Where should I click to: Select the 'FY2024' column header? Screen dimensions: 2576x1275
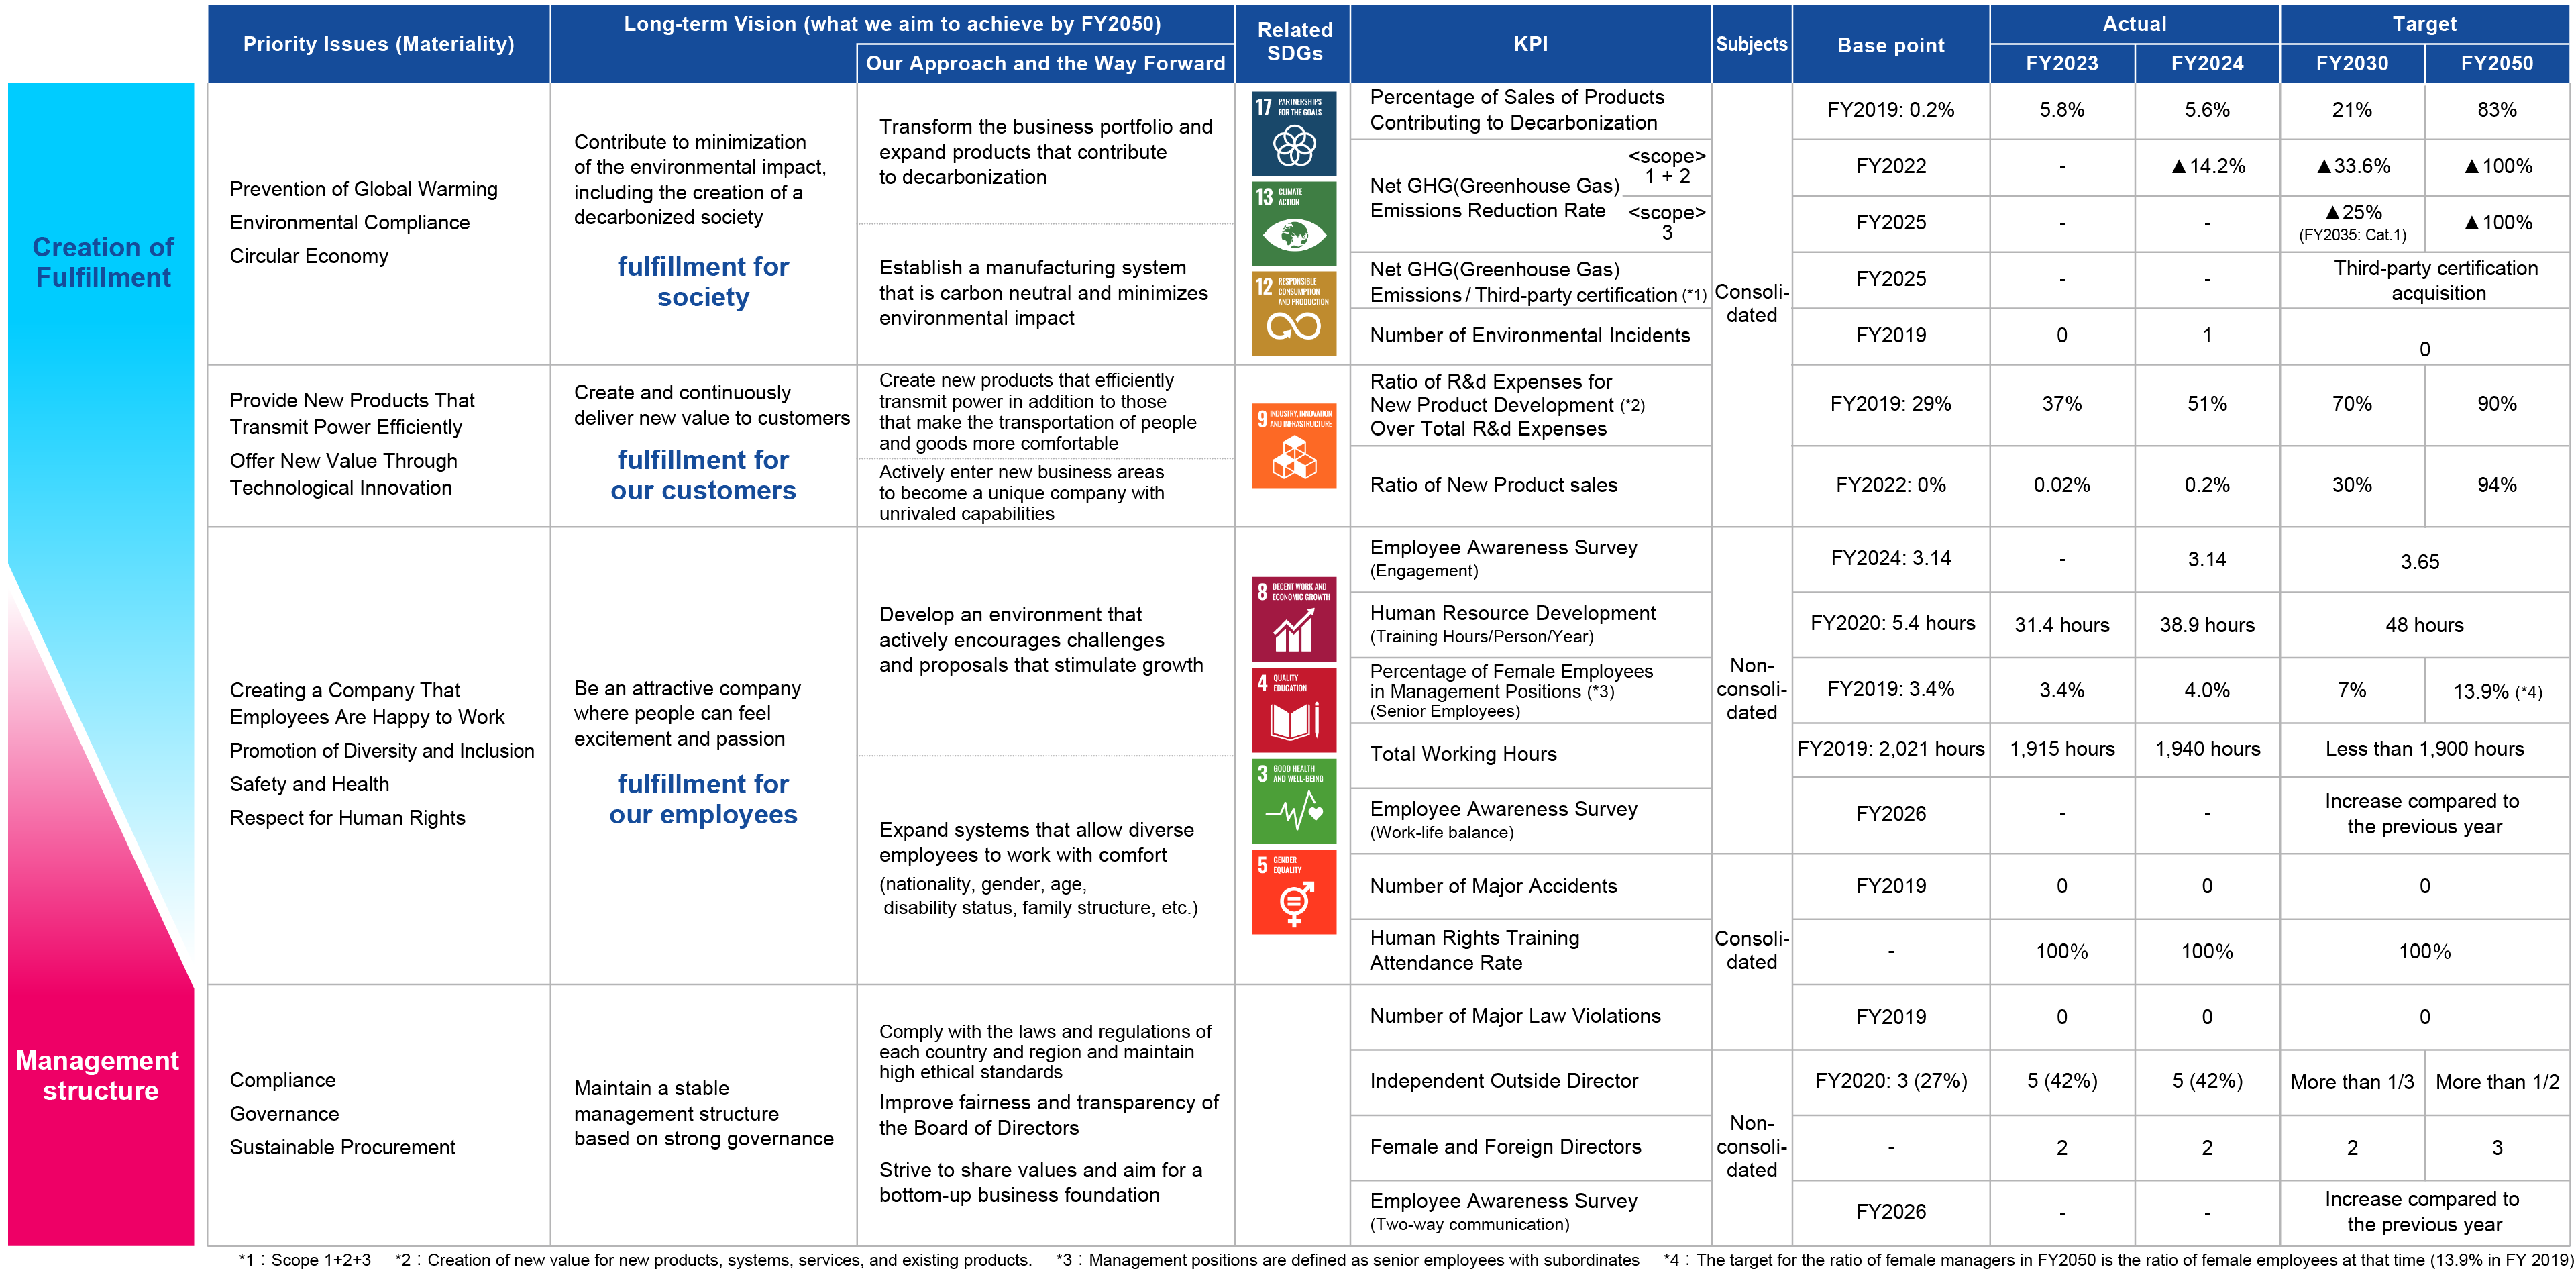click(2207, 64)
